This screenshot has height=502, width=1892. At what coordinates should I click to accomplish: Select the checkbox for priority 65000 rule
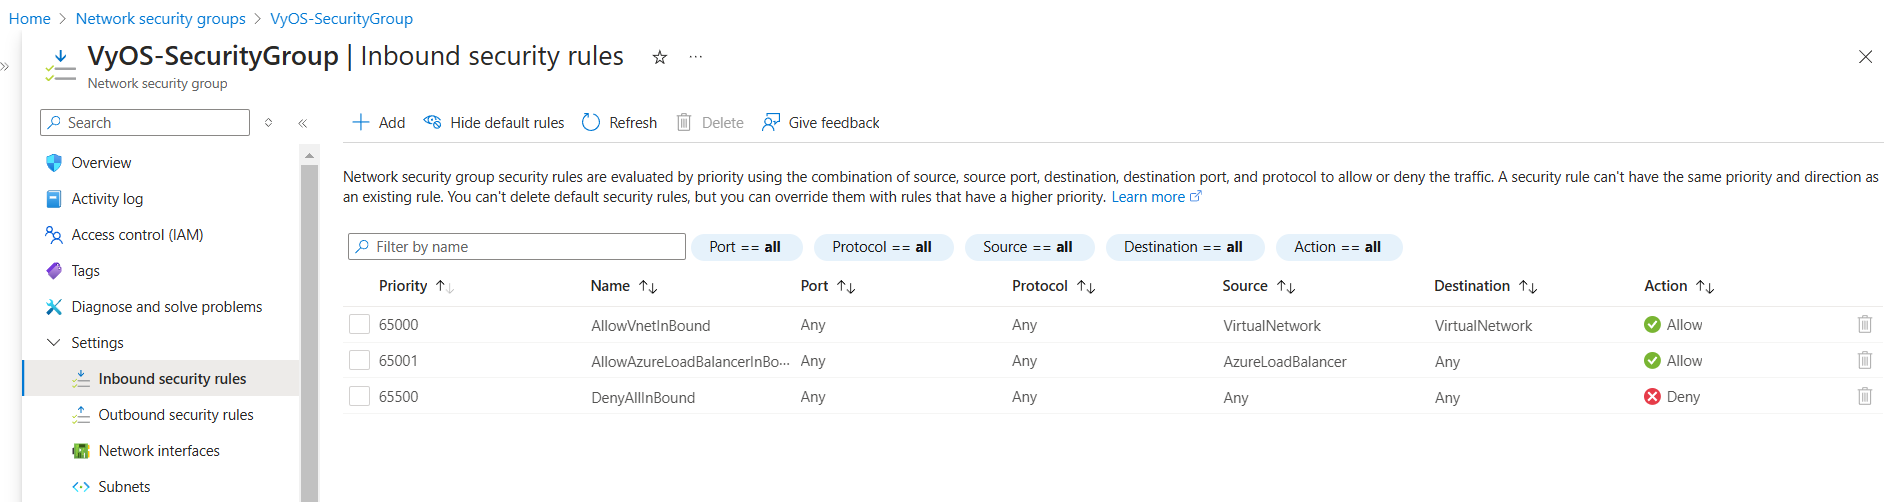click(359, 324)
